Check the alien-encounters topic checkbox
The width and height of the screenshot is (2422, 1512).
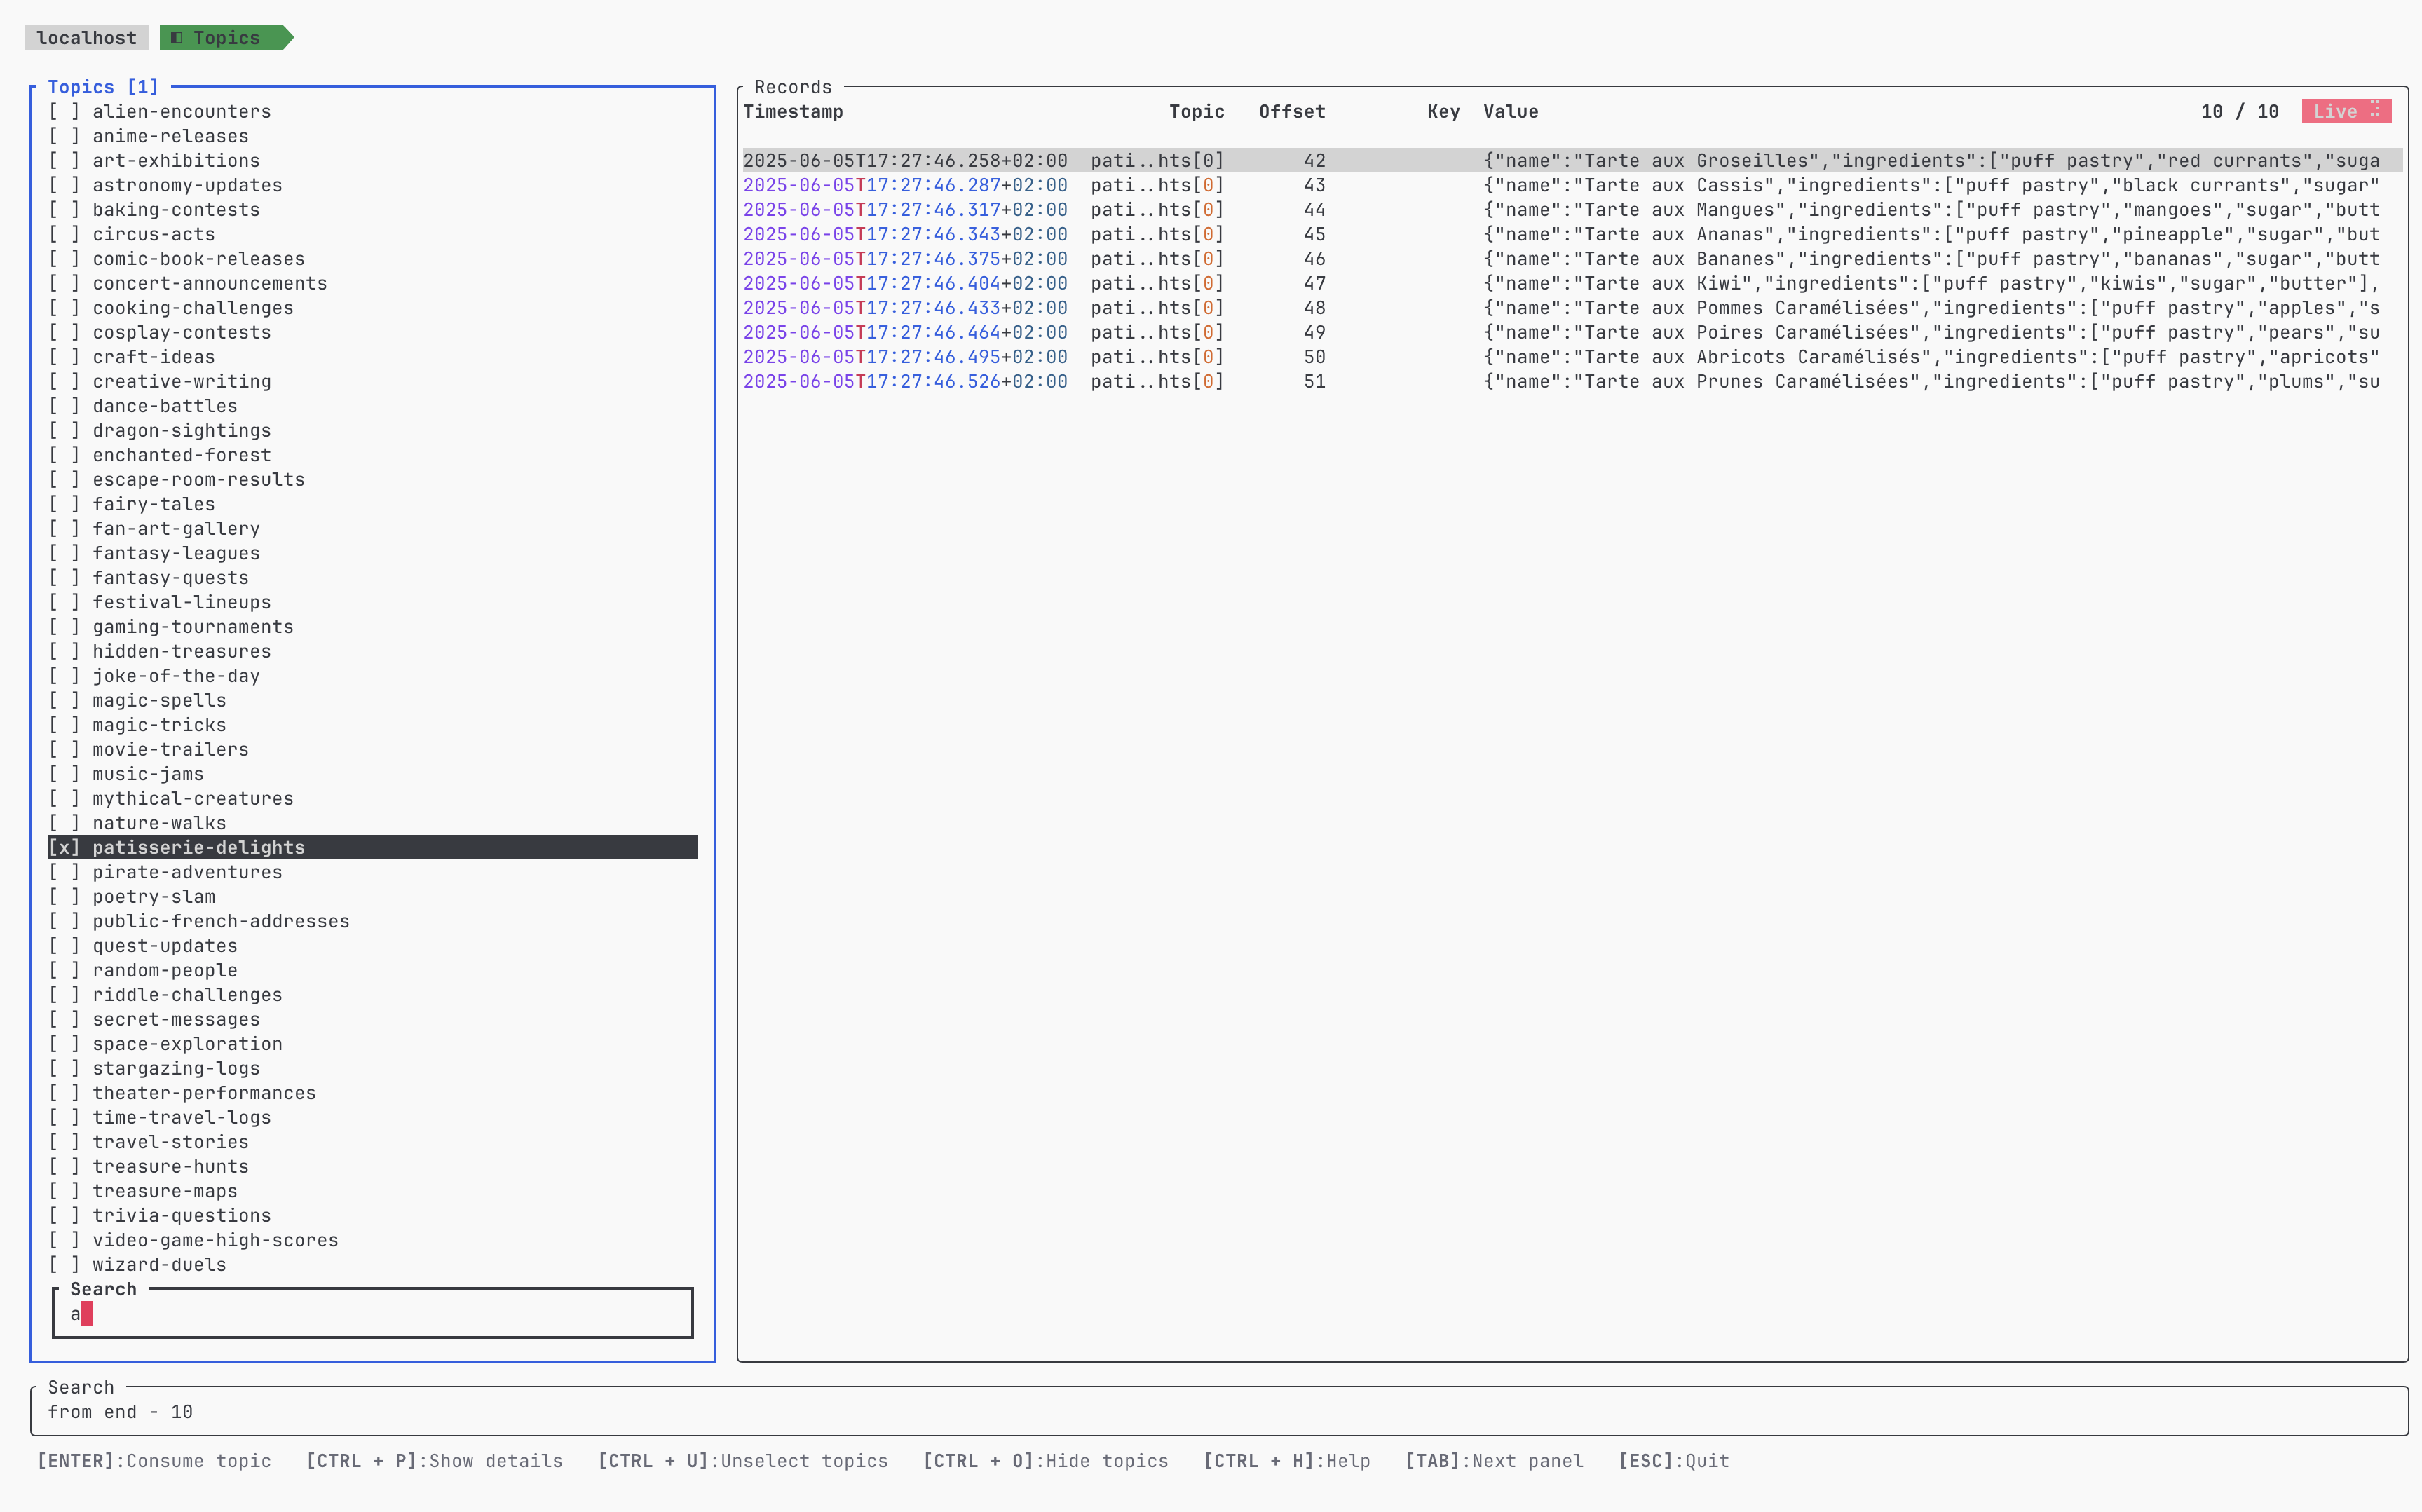pos(64,111)
